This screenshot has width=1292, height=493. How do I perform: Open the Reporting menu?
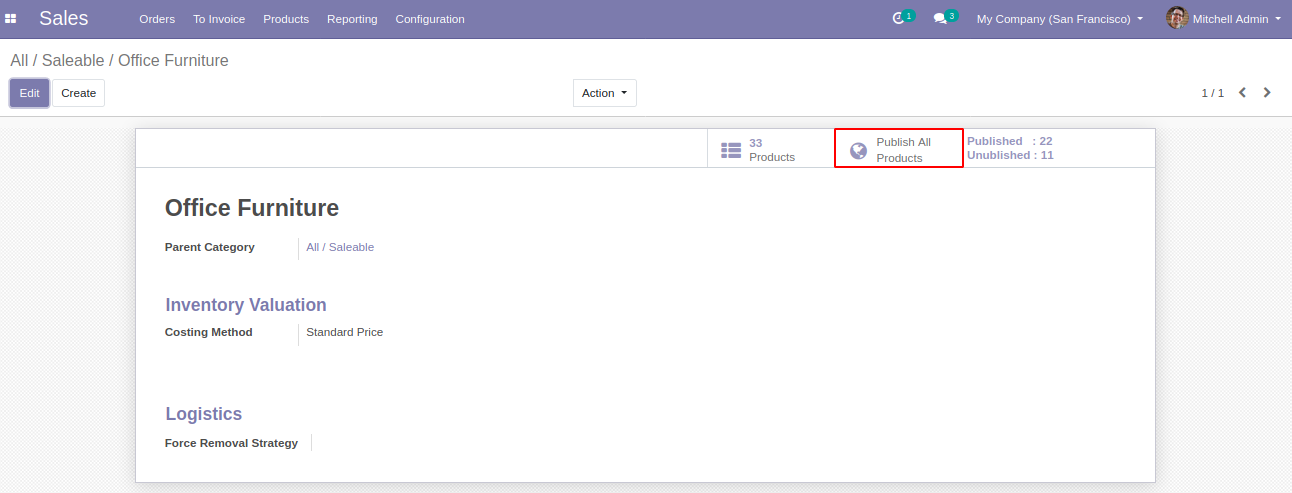click(x=352, y=19)
